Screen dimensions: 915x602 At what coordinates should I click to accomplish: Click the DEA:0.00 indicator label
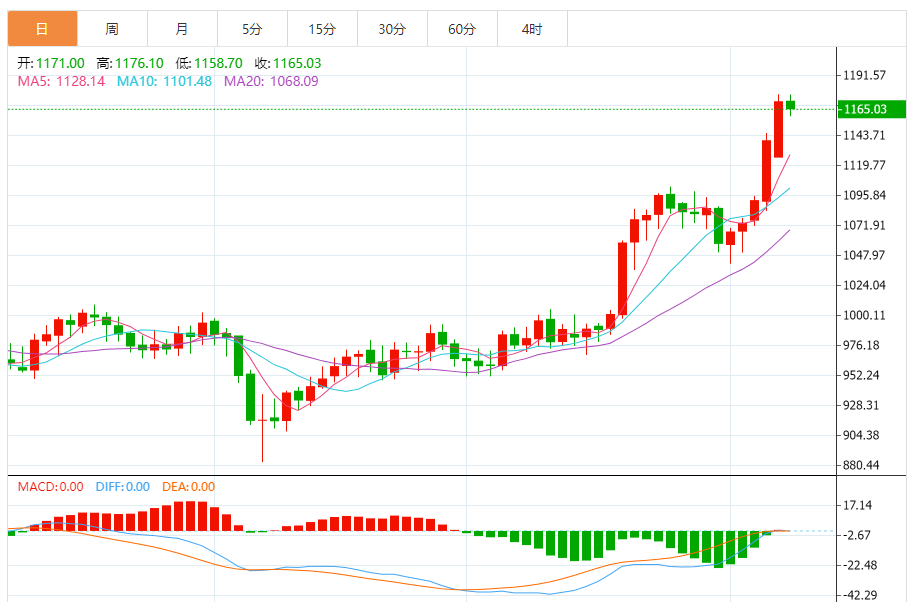click(x=188, y=486)
